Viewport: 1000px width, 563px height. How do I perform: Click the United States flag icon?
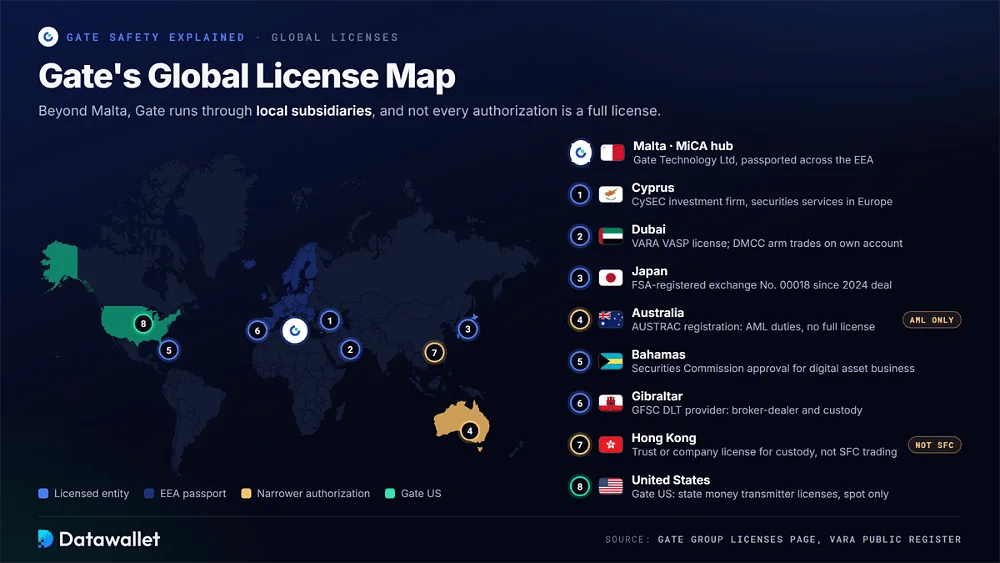[x=610, y=486]
